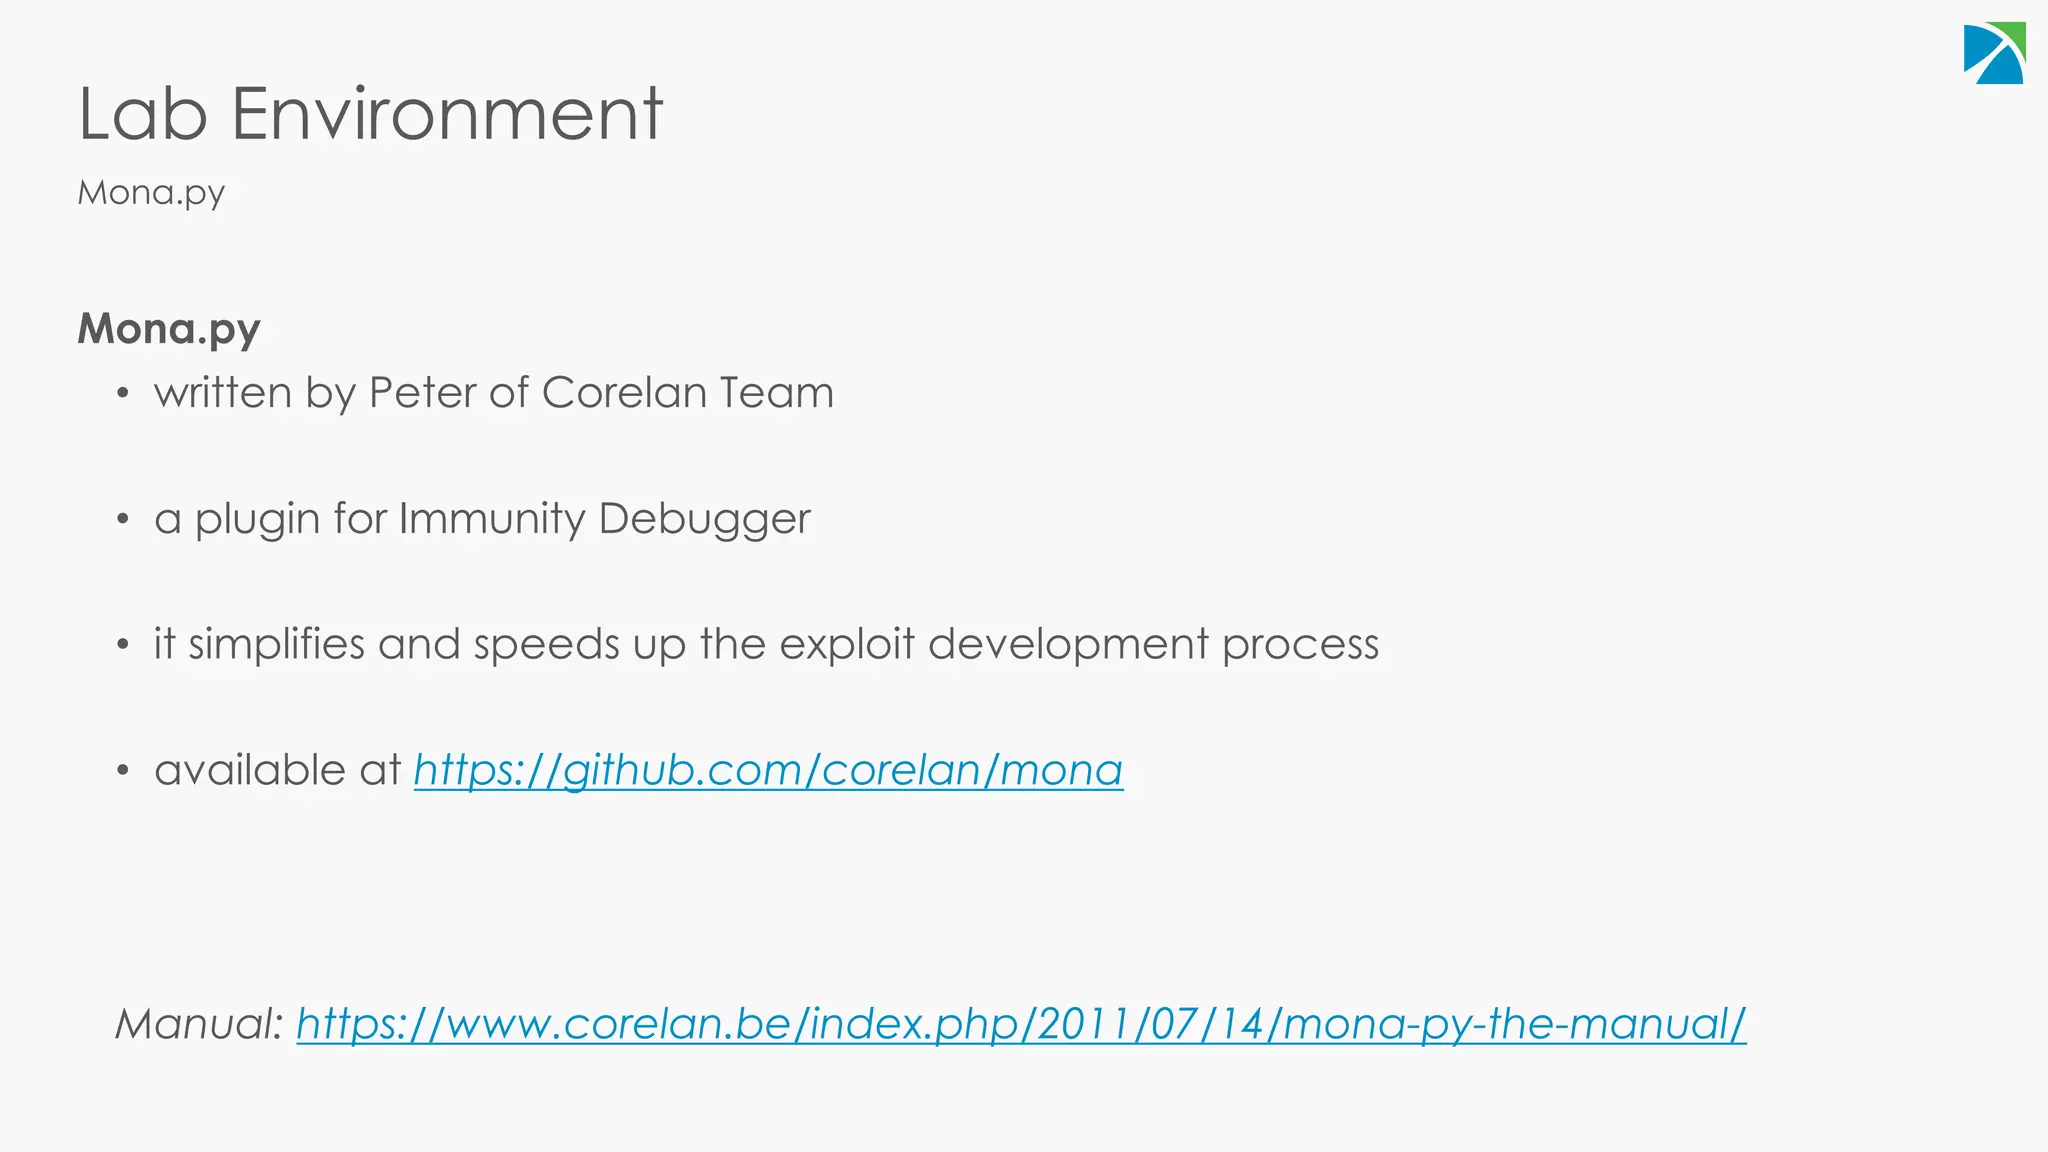Viewport: 2048px width, 1152px height.
Task: Click the green corner of the logo
Action: click(x=2012, y=36)
